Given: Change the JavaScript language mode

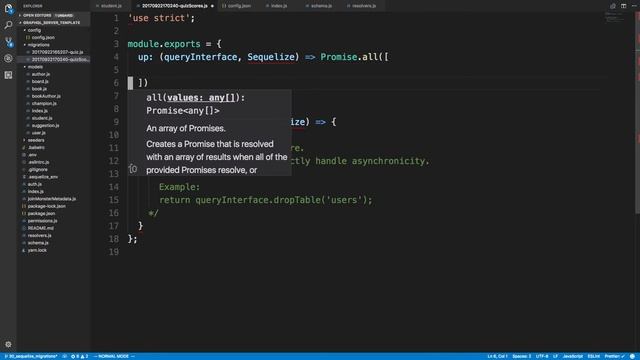Looking at the screenshot, I should (573, 356).
